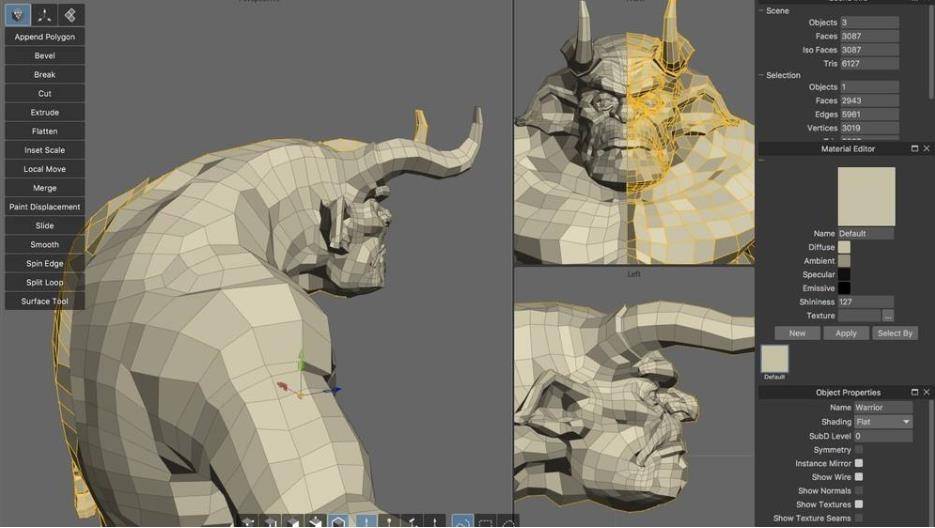Open the Ambient color swatch
The height and width of the screenshot is (528, 935).
coord(844,261)
